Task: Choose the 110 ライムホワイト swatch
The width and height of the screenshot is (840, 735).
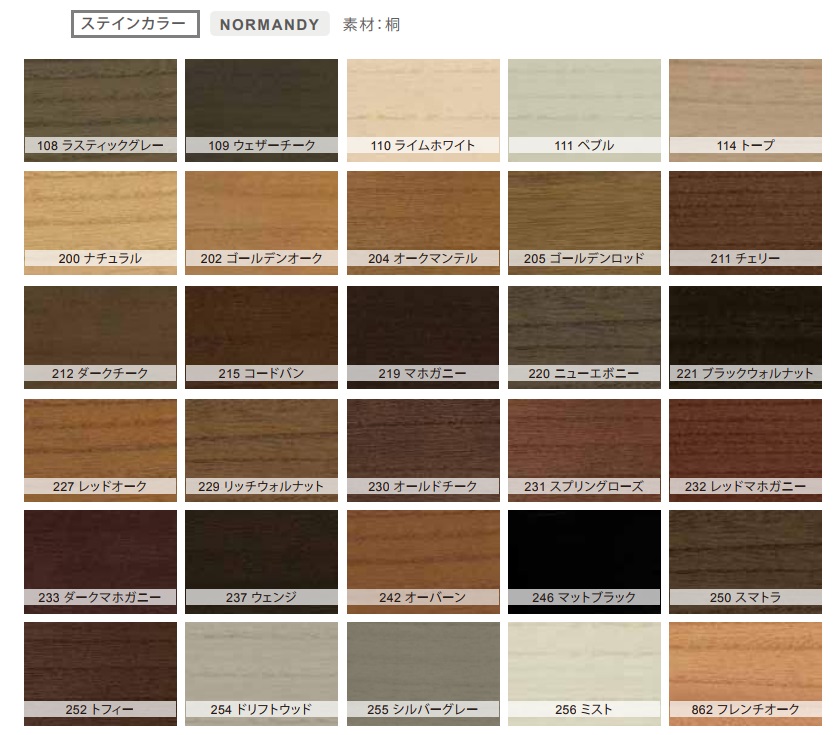Action: point(423,110)
